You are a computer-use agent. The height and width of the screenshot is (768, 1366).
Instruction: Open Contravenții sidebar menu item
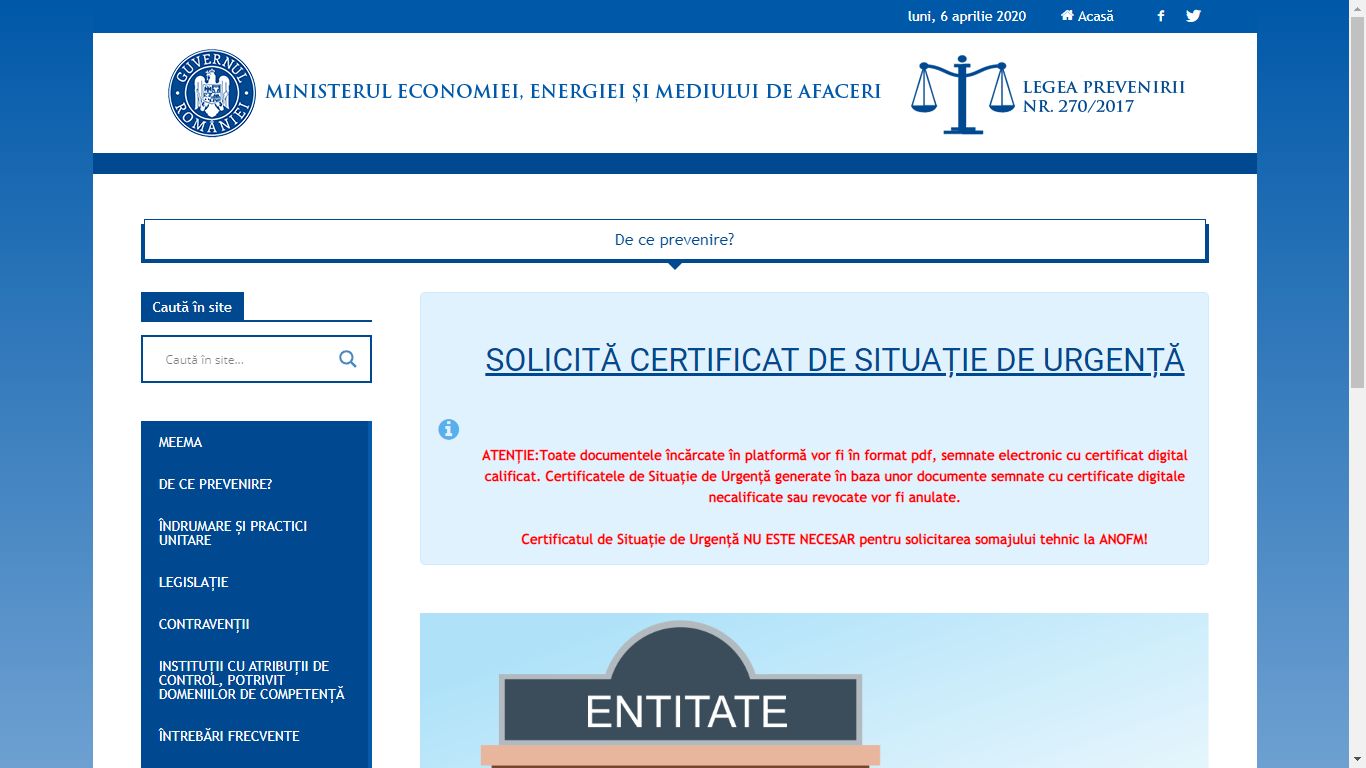click(x=255, y=624)
